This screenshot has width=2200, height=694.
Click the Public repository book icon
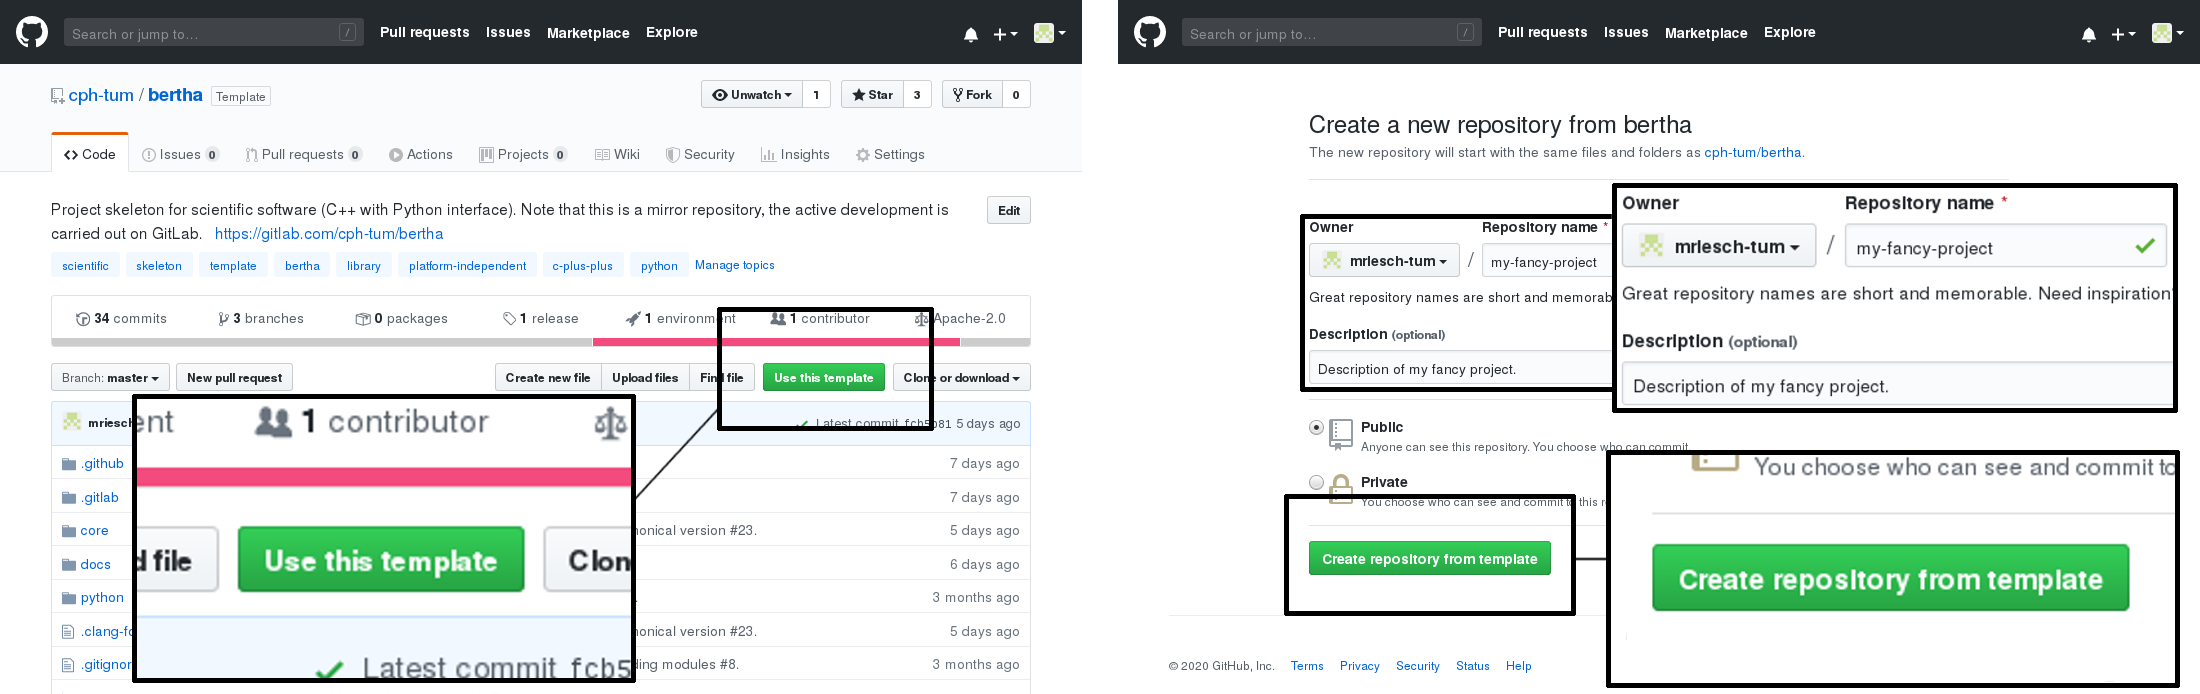1342,434
